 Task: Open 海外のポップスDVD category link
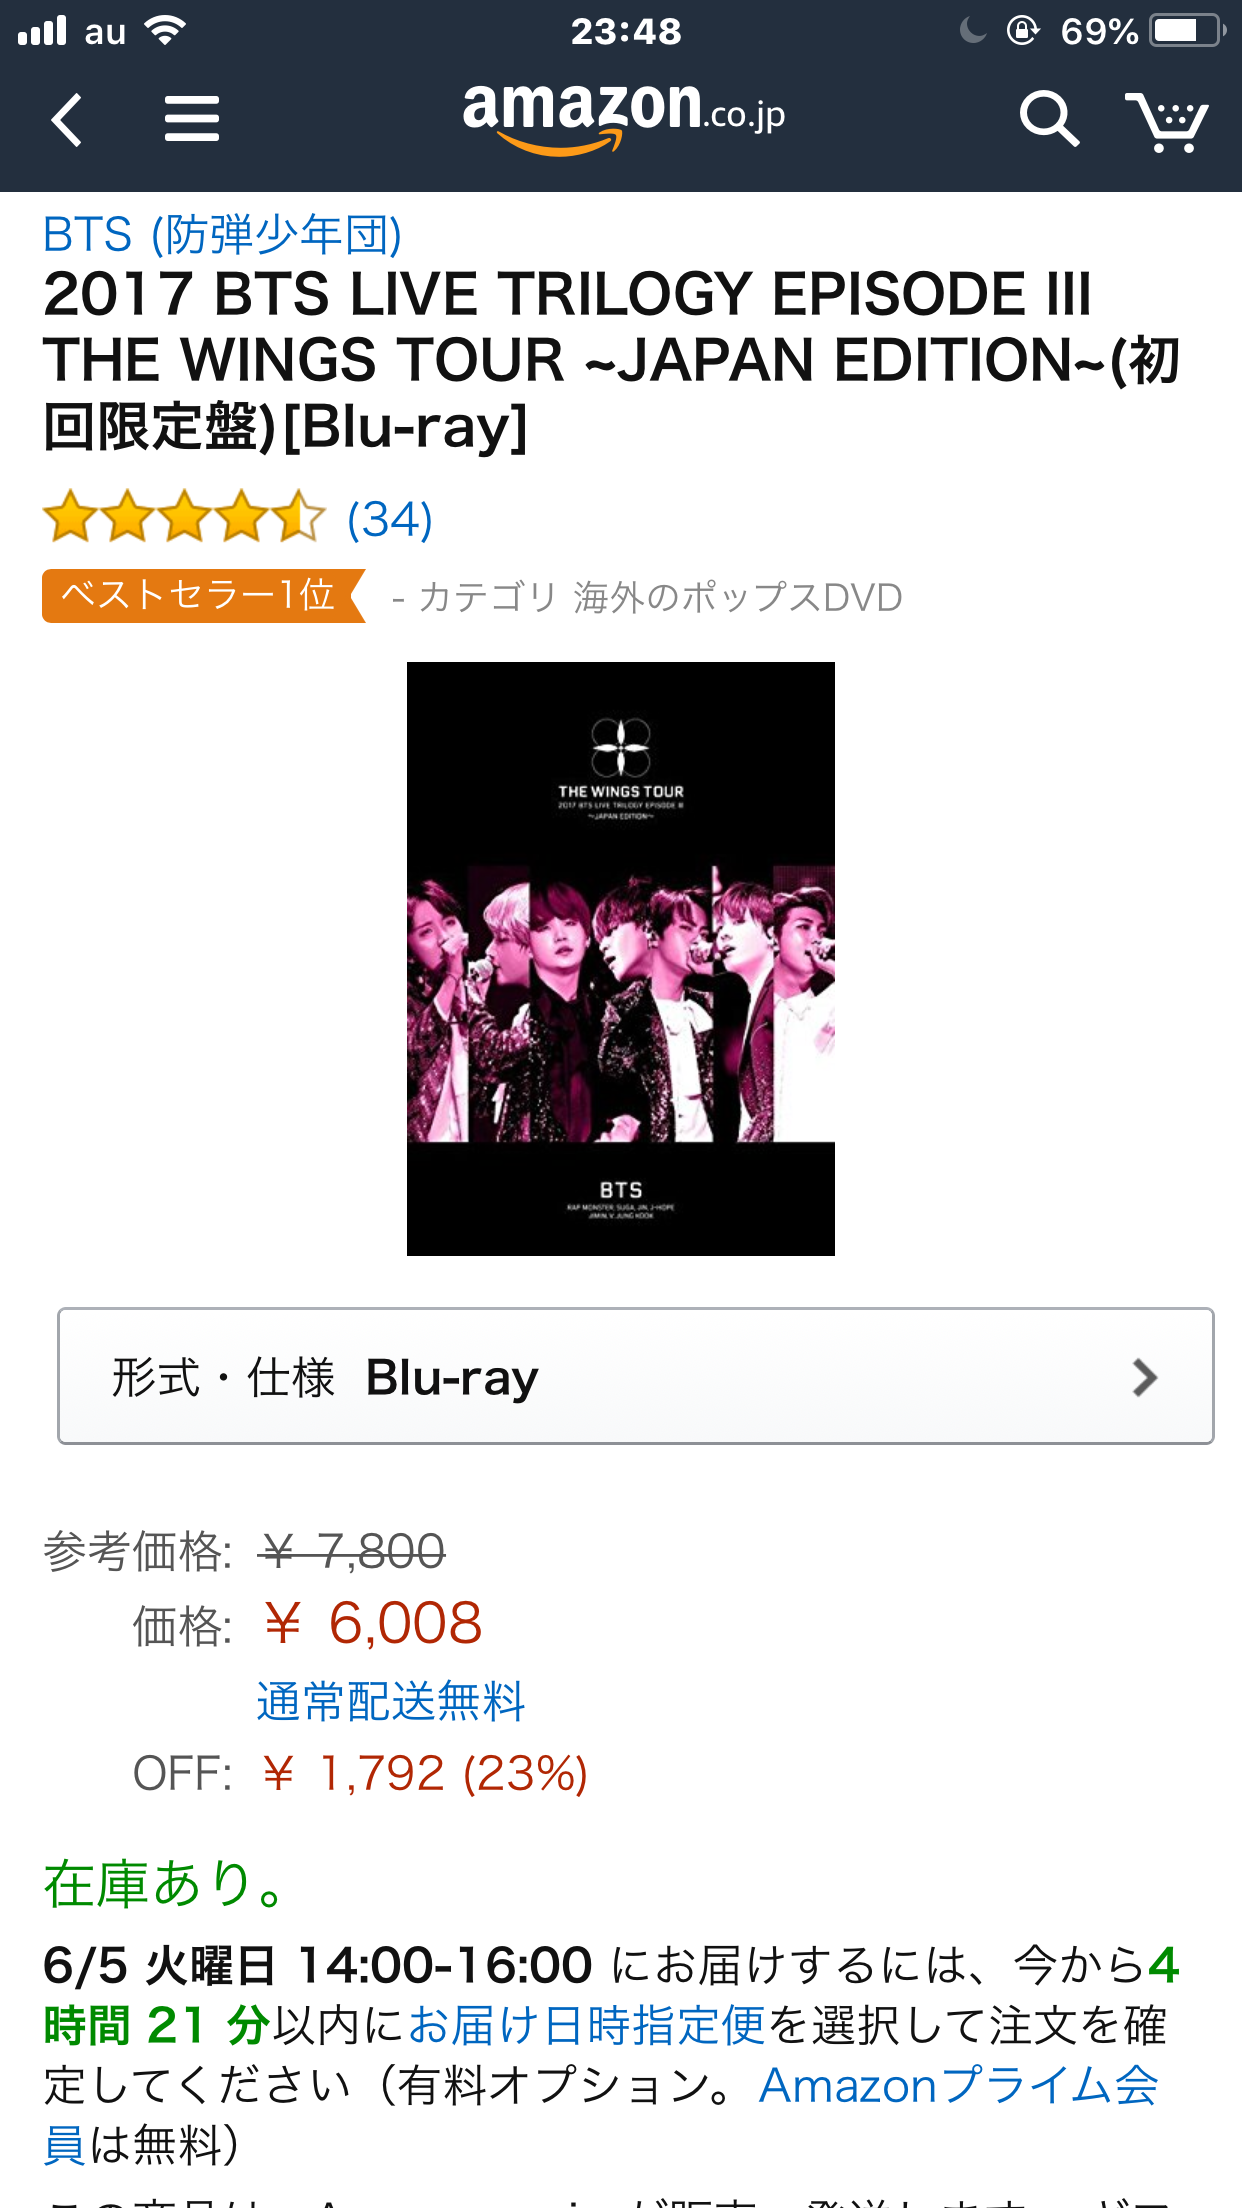point(738,597)
